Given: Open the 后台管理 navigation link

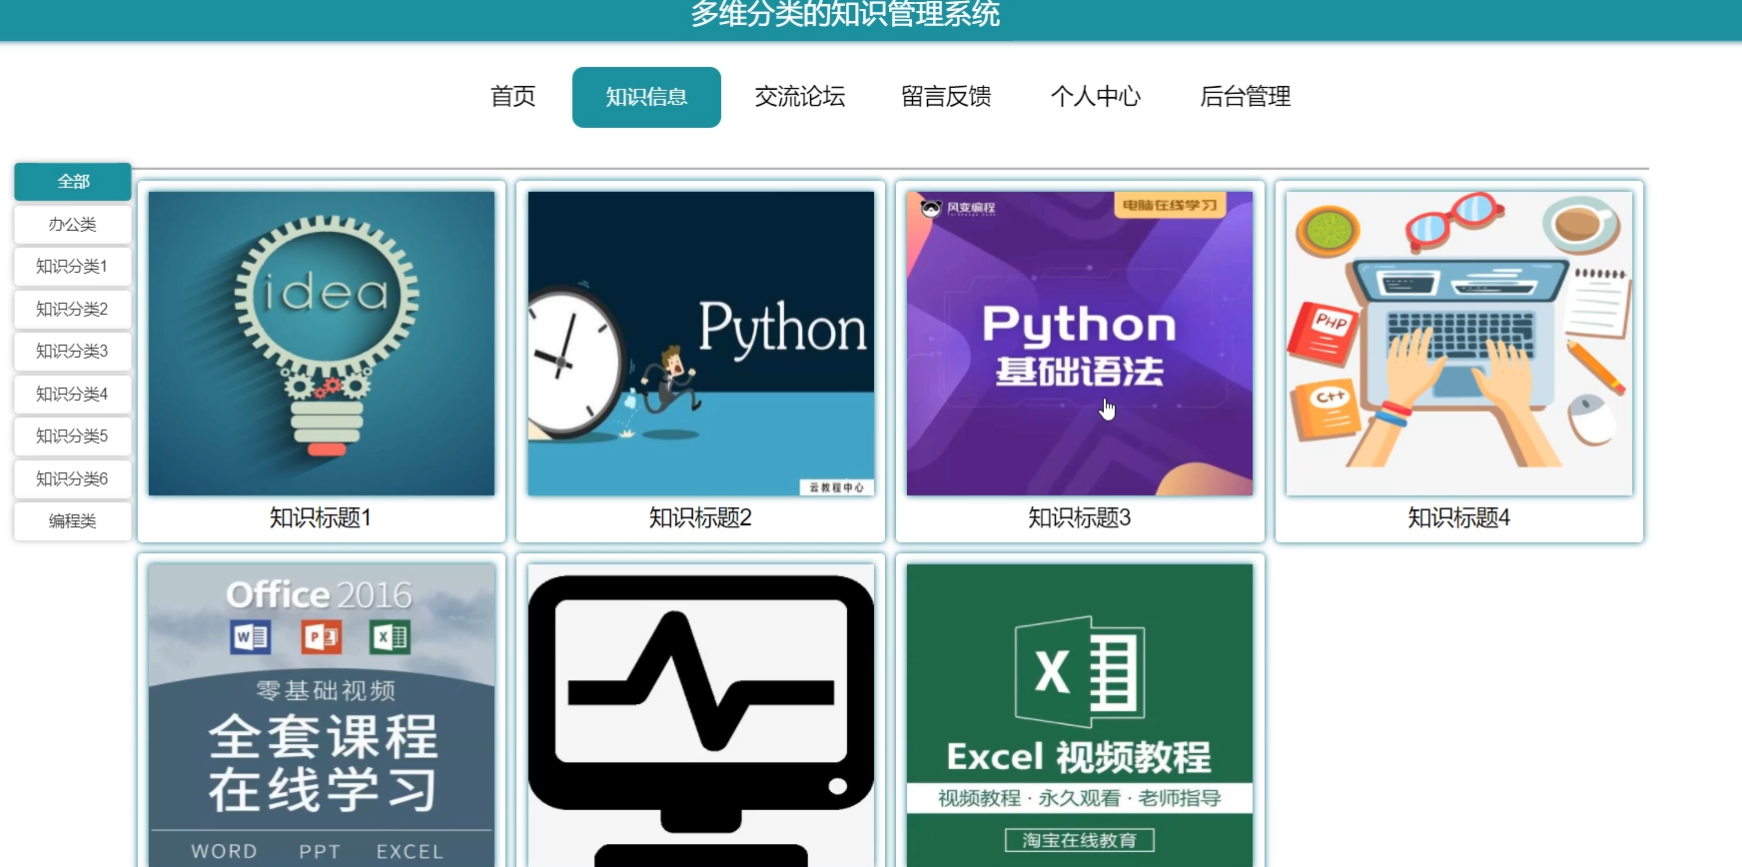Looking at the screenshot, I should (x=1245, y=97).
